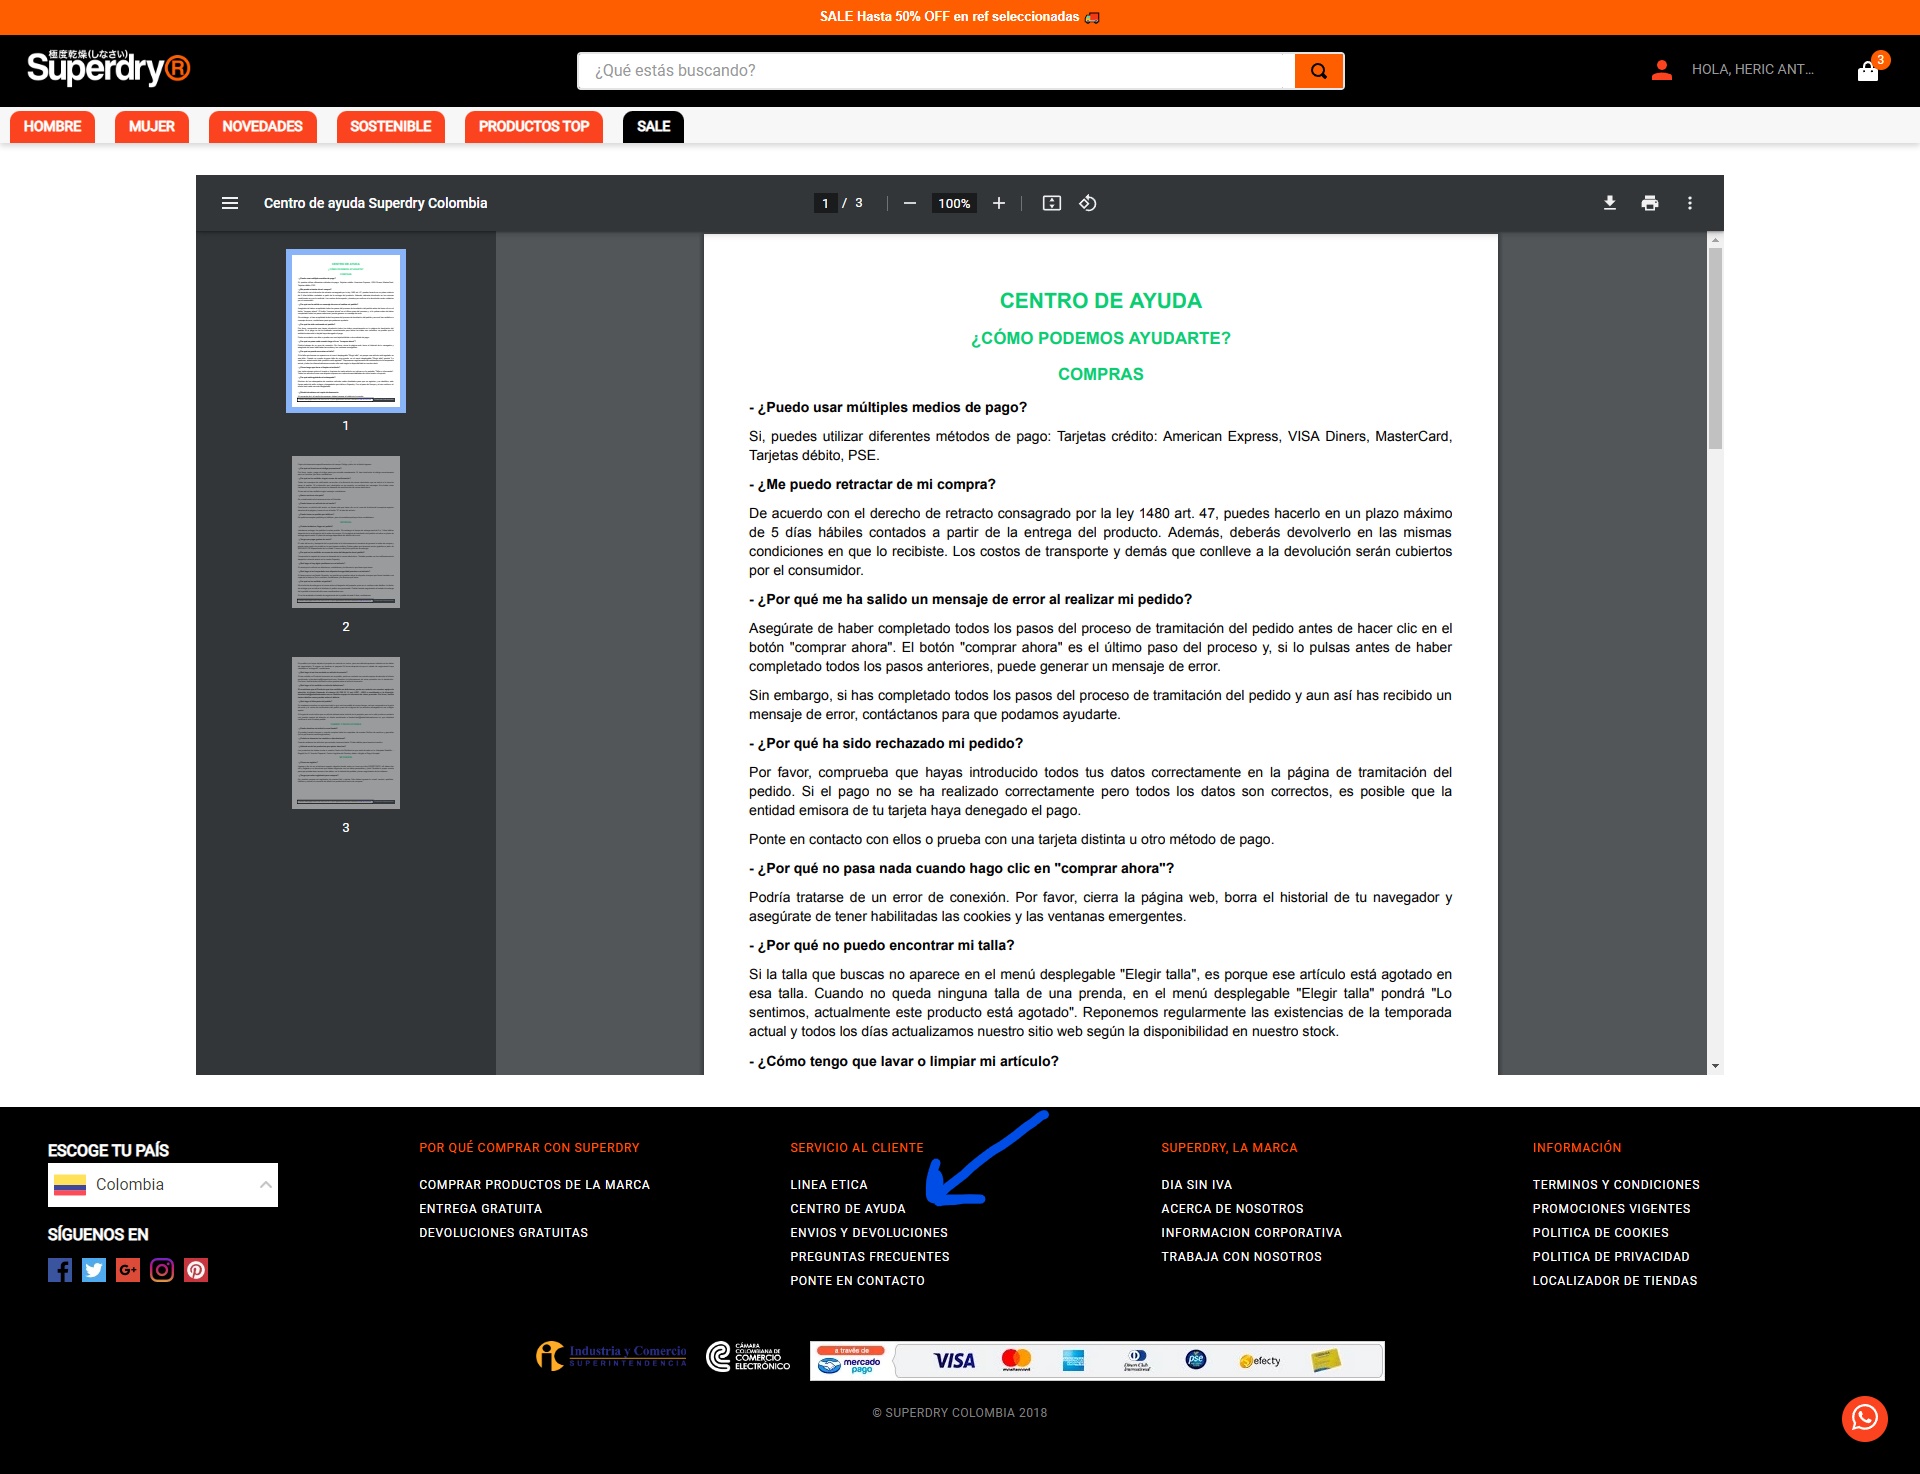
Task: Select PDF page 3 thumbnail
Action: click(346, 733)
